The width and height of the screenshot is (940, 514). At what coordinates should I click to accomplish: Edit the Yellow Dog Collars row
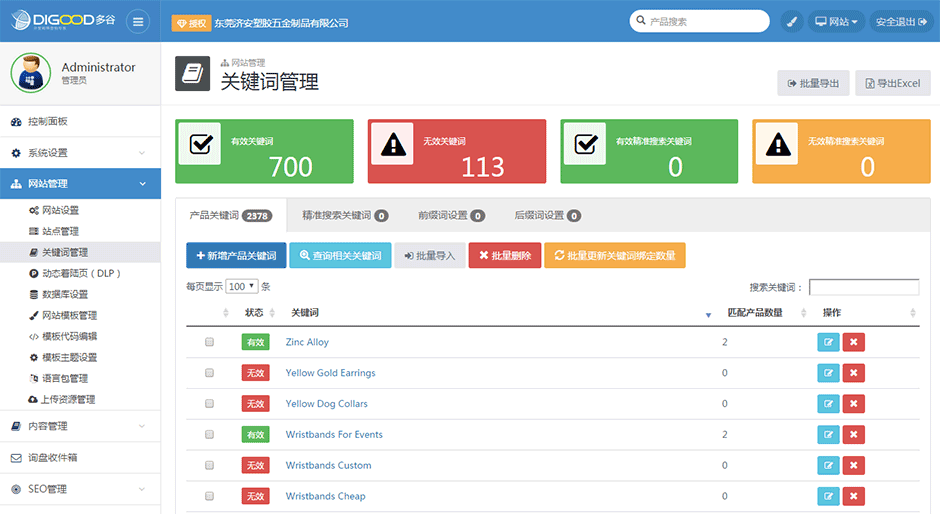[828, 404]
